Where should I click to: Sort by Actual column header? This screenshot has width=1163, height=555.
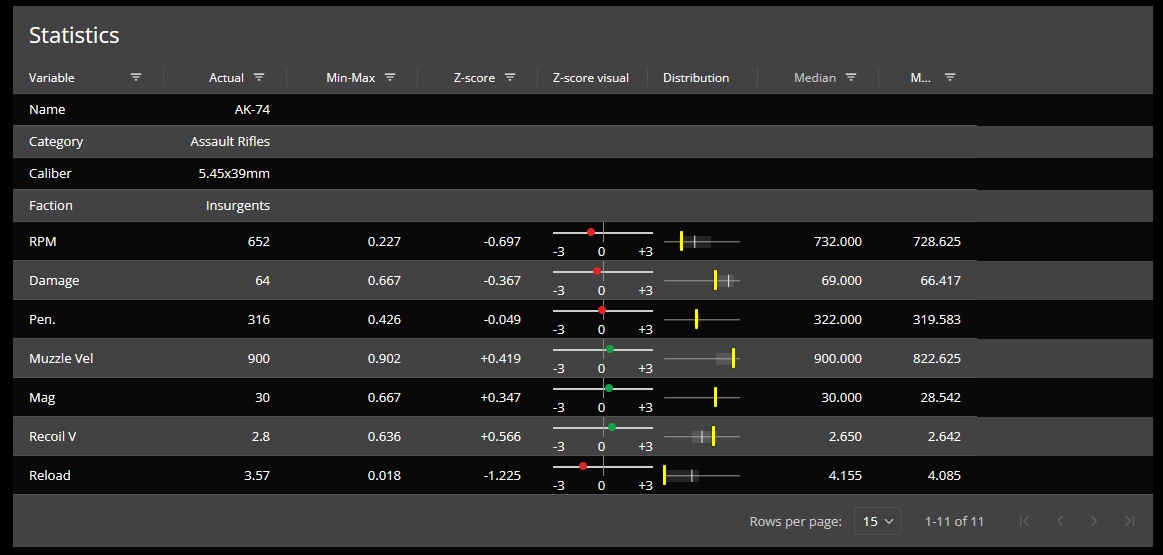226,77
